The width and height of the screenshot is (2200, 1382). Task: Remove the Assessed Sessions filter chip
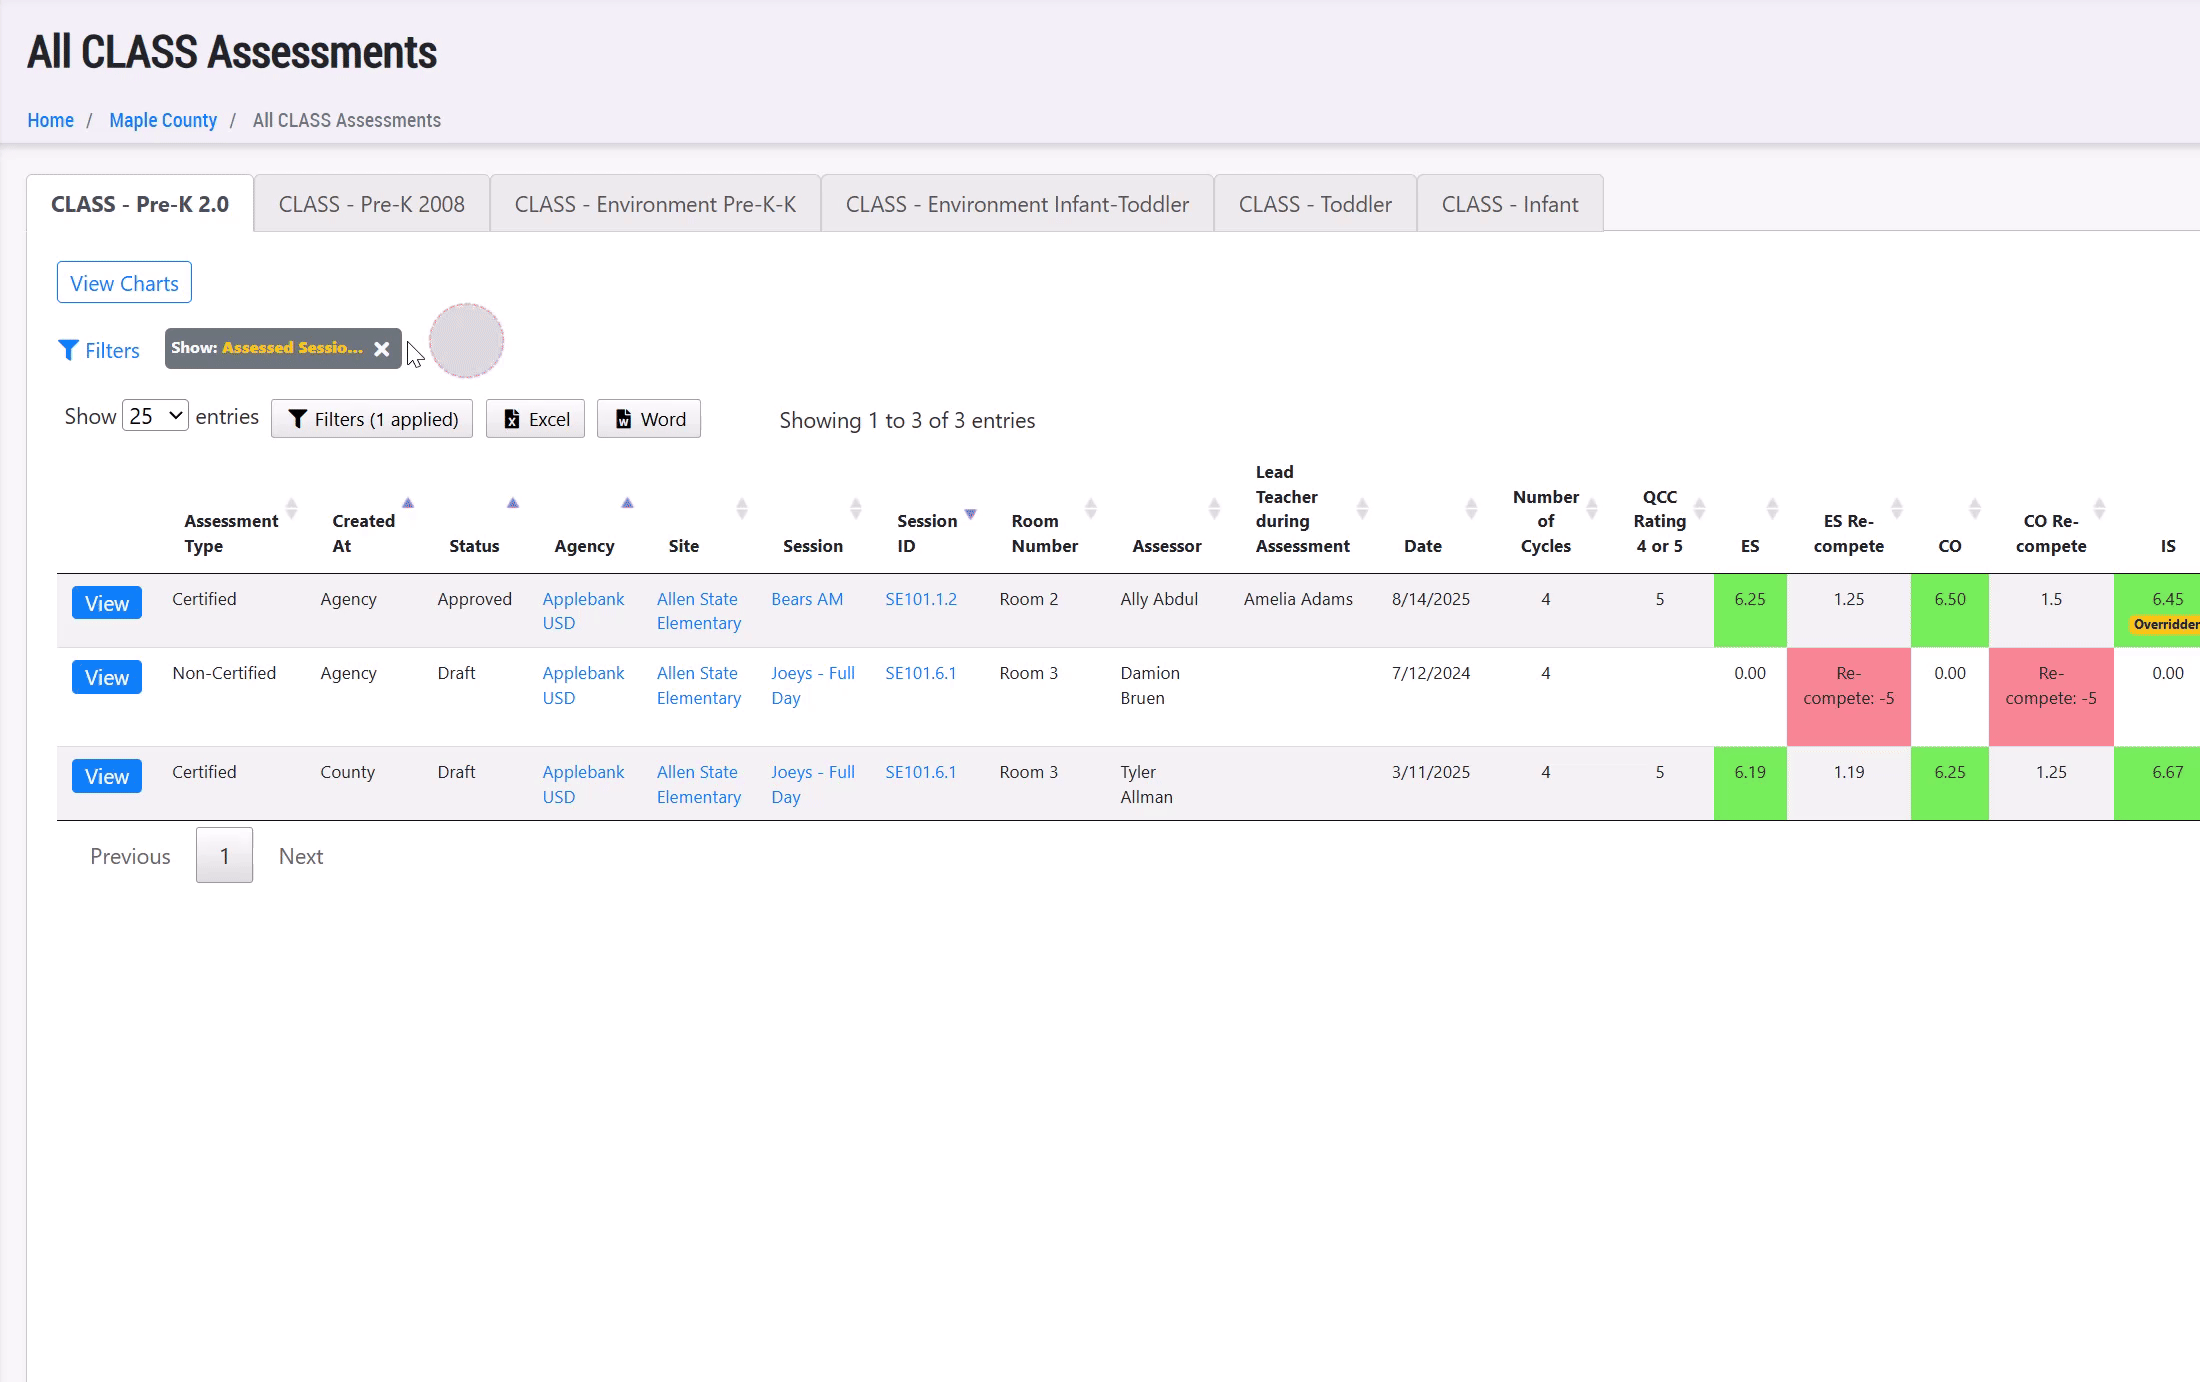tap(381, 349)
